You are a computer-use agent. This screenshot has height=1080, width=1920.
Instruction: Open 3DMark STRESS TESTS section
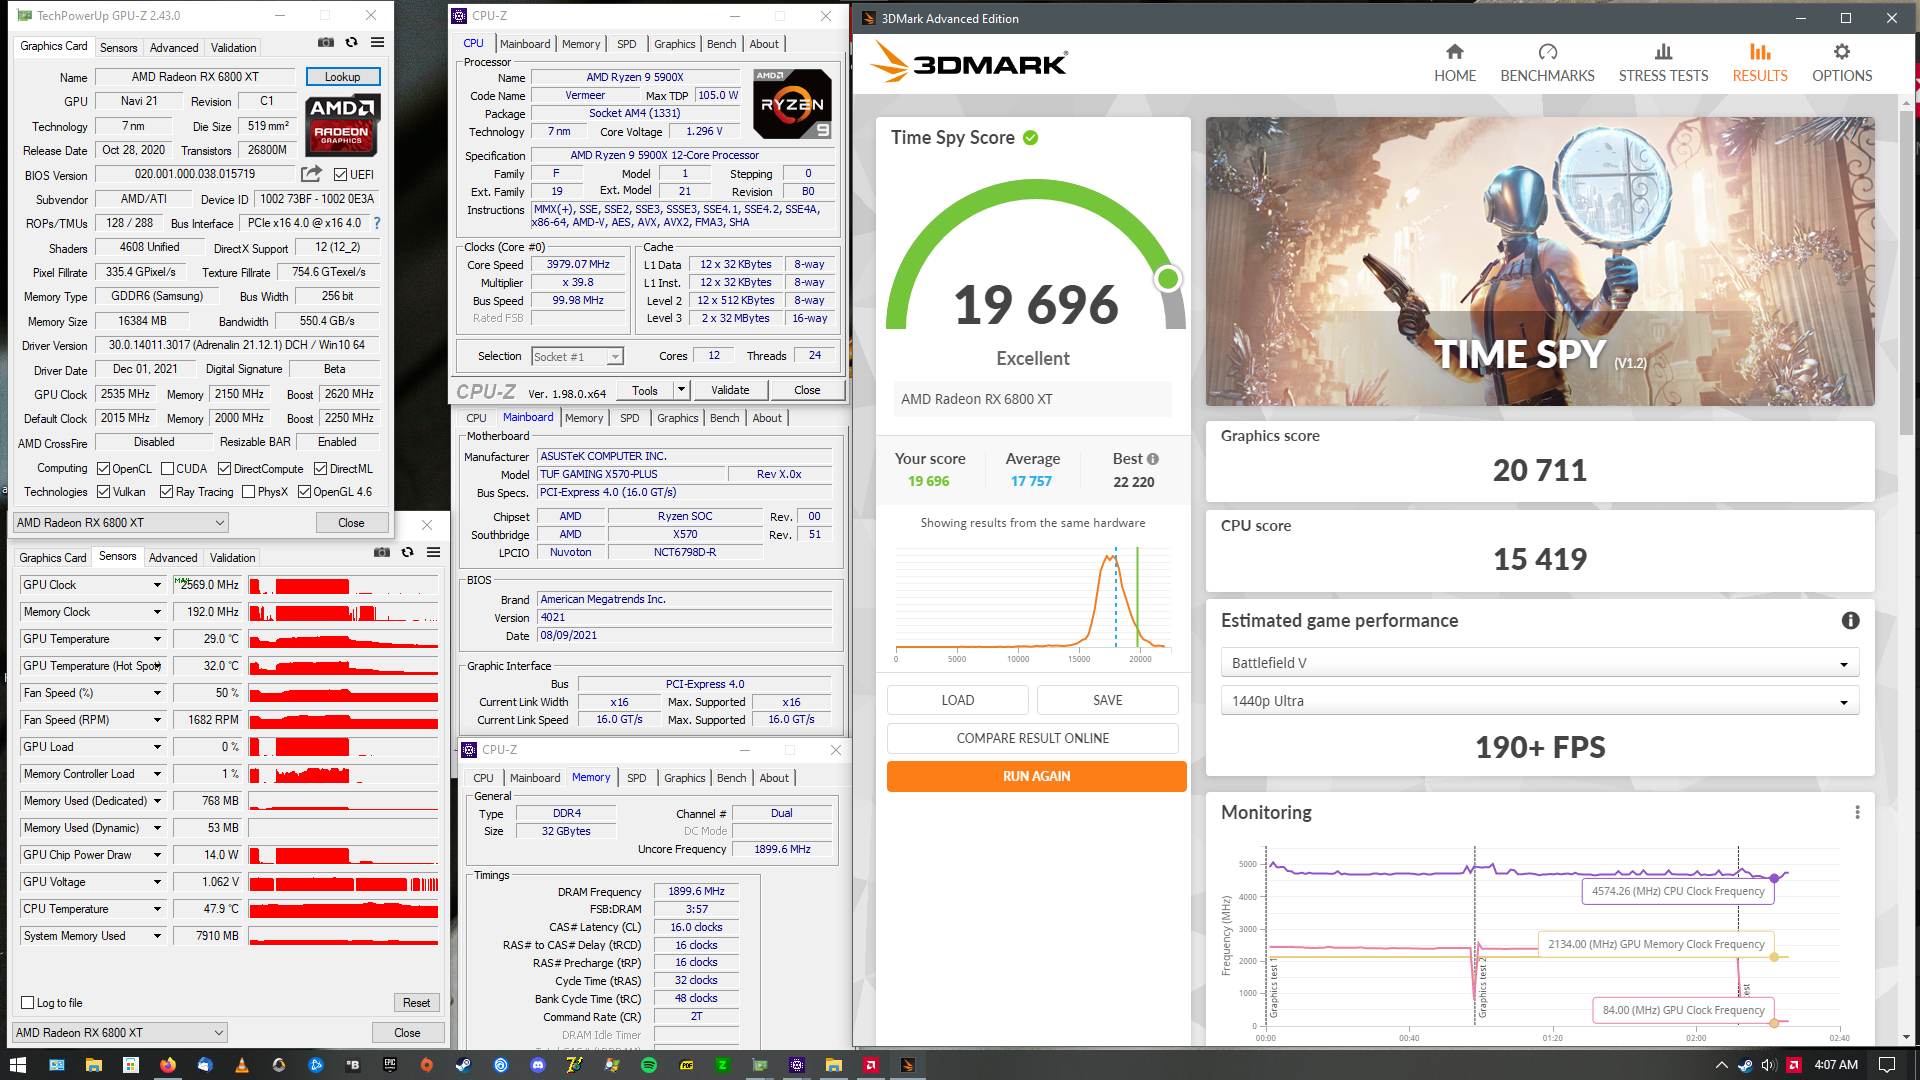(x=1663, y=64)
